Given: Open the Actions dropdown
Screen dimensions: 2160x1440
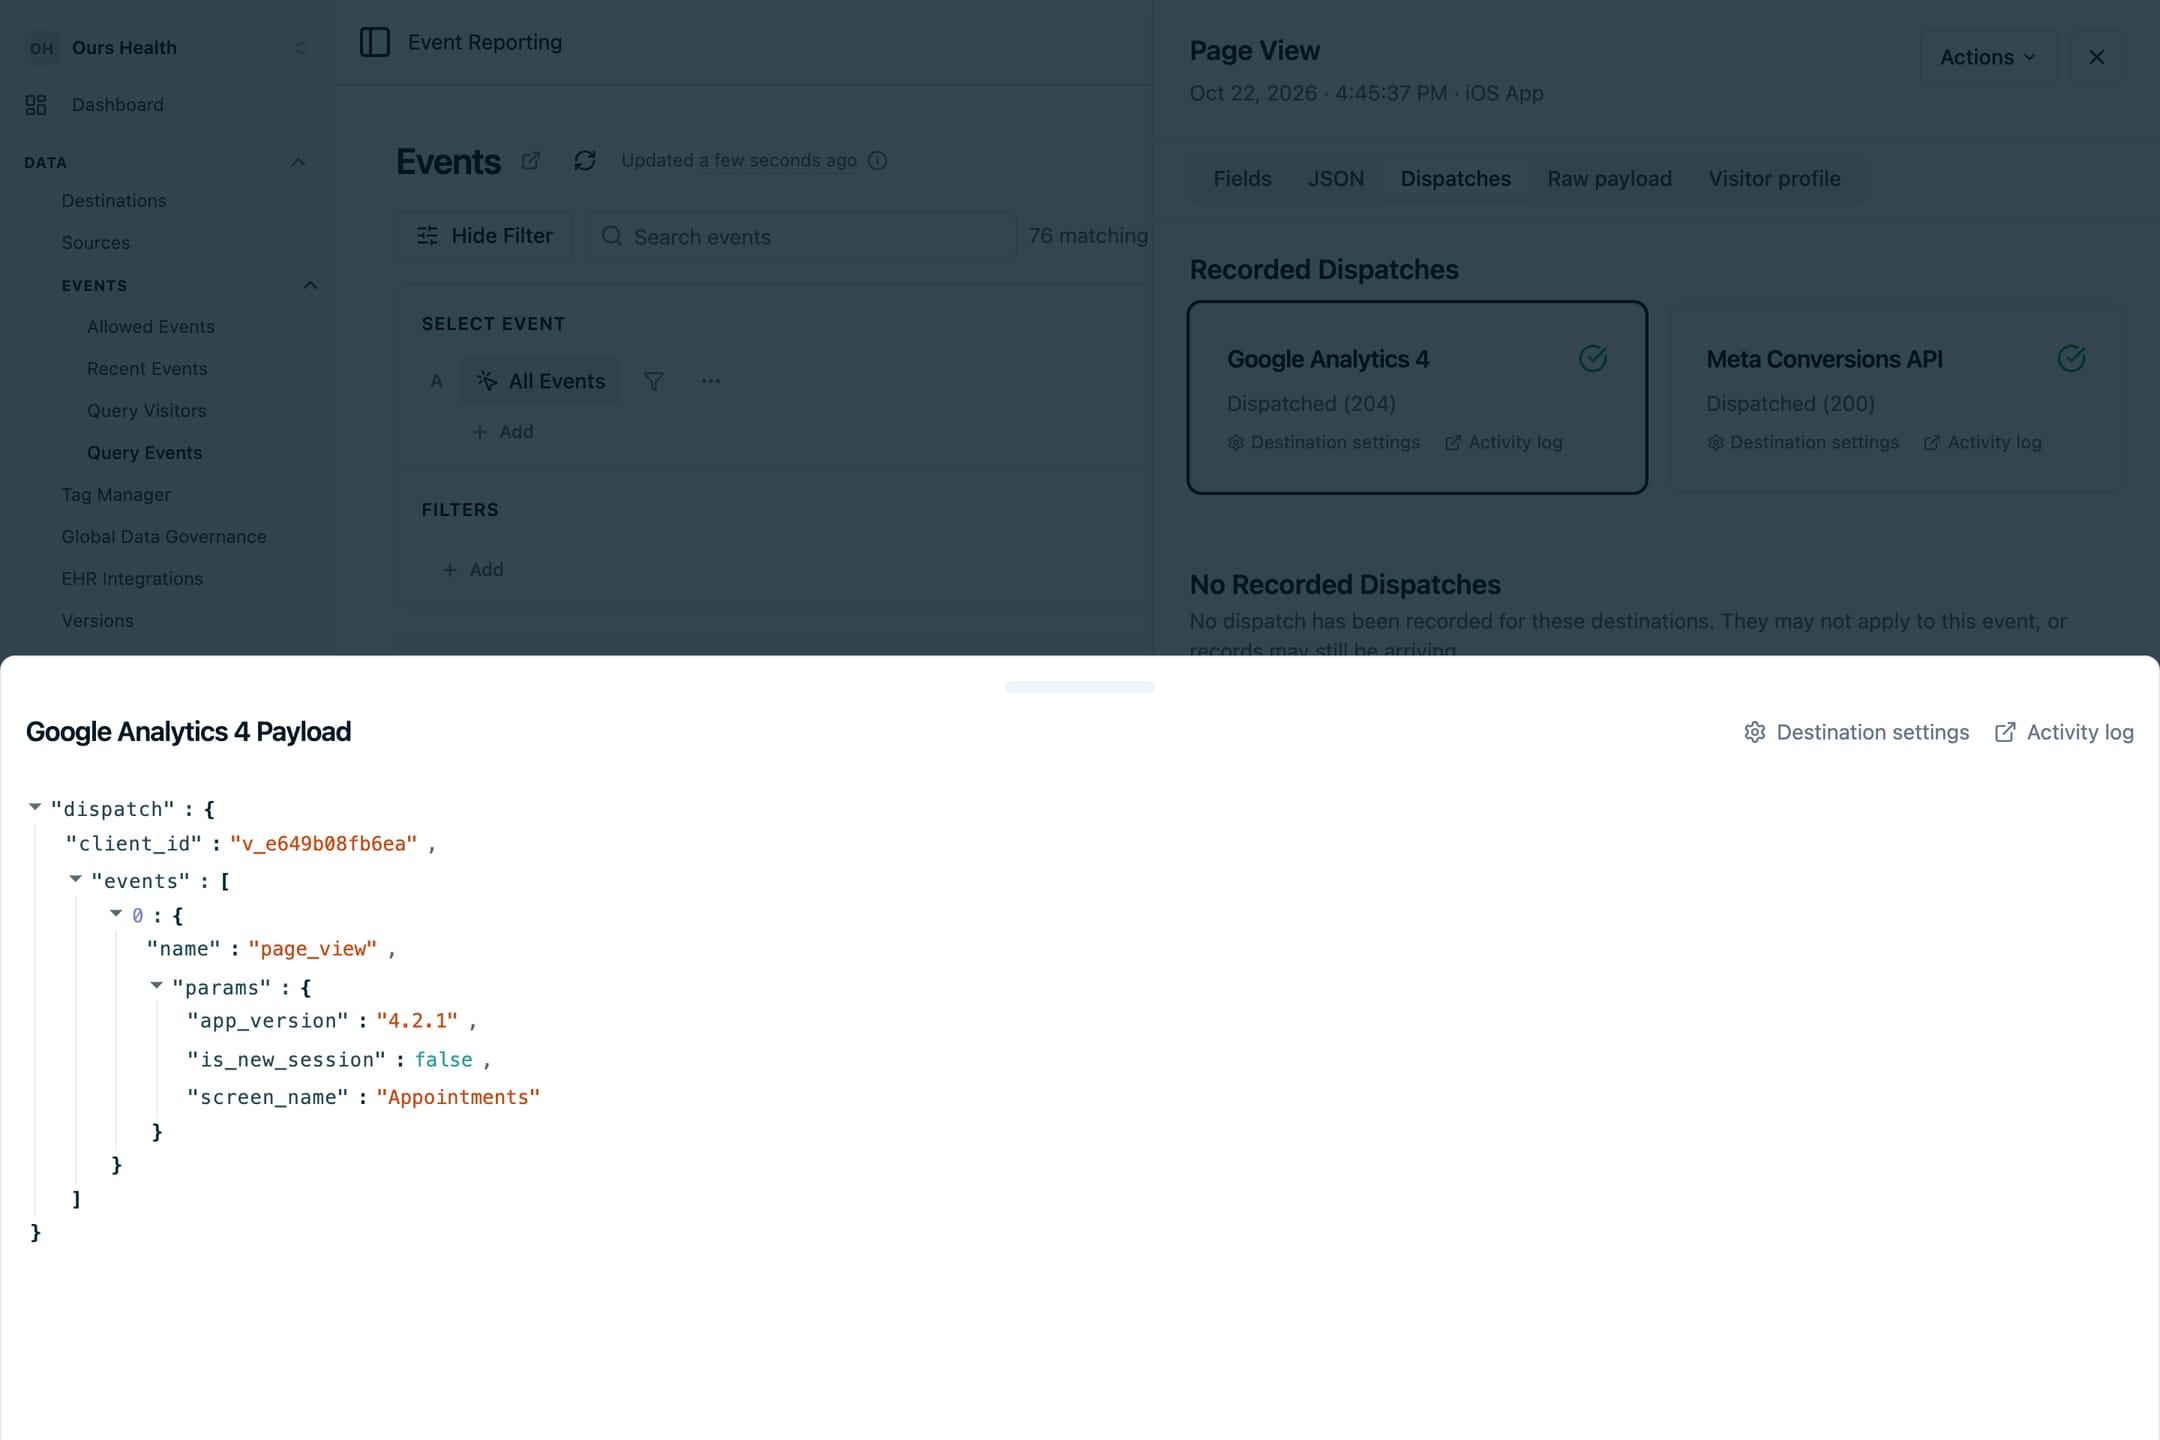Looking at the screenshot, I should tap(1988, 57).
